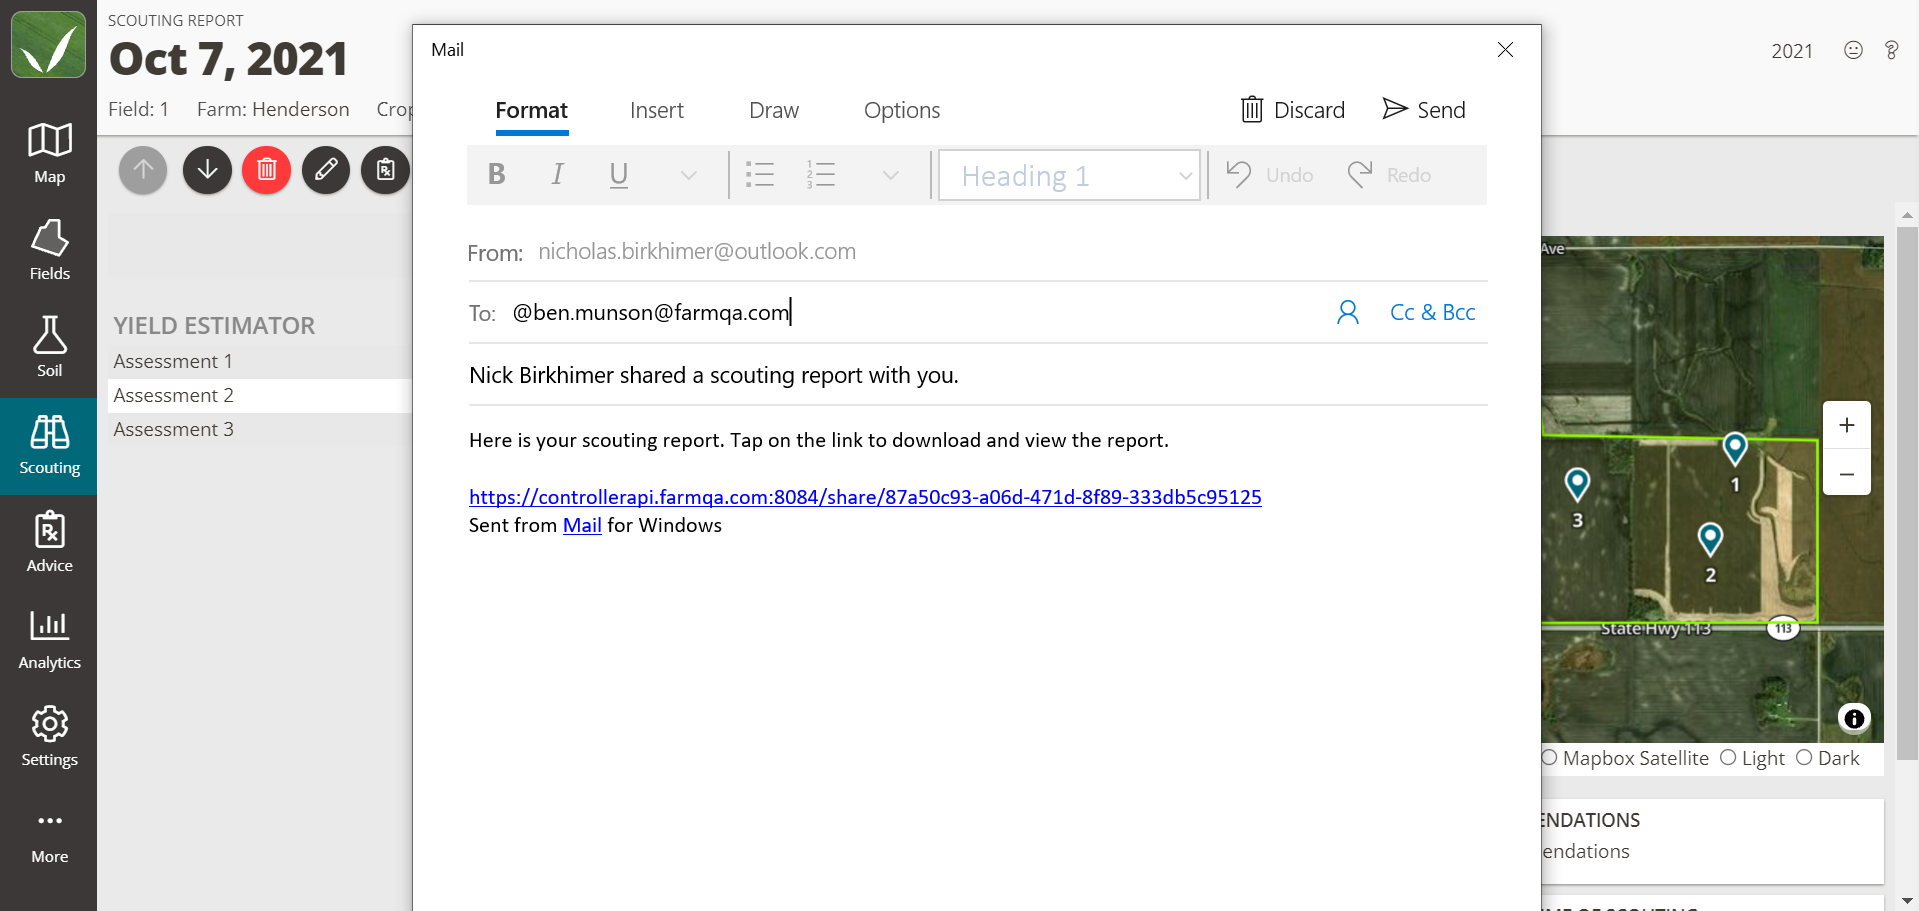The image size is (1919, 911).
Task: Toggle underline formatting in Mail
Action: point(619,175)
